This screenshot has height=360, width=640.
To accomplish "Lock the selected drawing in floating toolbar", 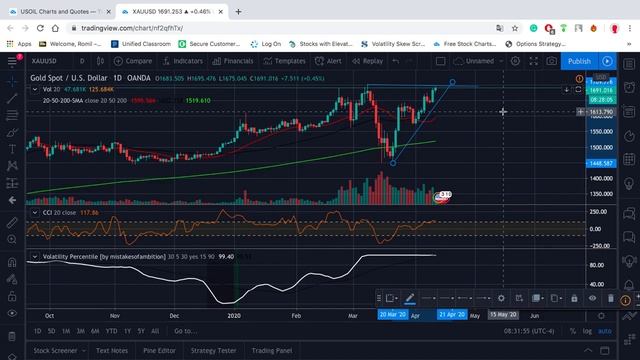I will (574, 298).
